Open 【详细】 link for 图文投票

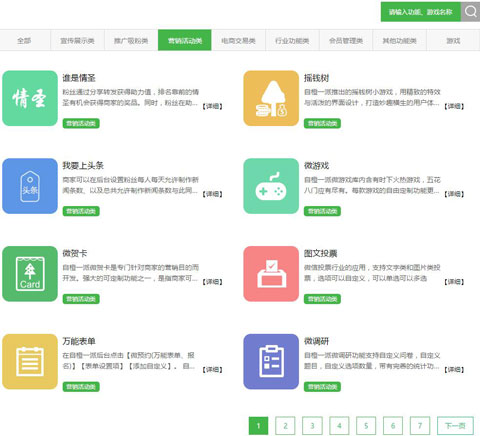pos(454,282)
